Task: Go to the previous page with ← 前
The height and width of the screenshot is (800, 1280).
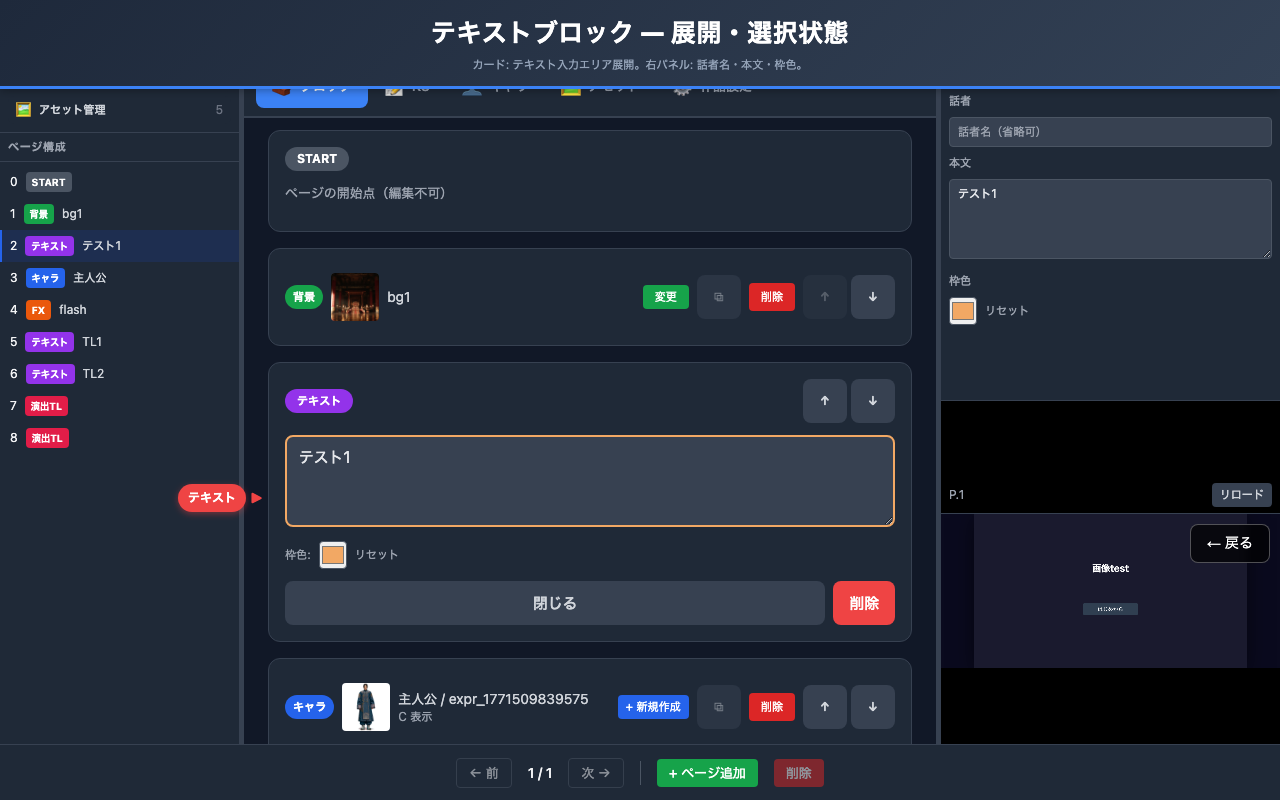Action: (x=484, y=773)
